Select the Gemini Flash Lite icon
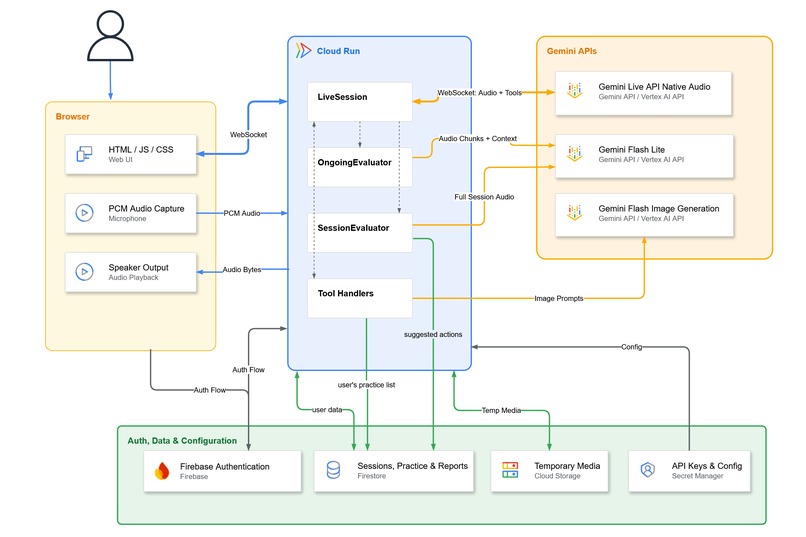Screen dimensions: 806x537 coord(575,154)
